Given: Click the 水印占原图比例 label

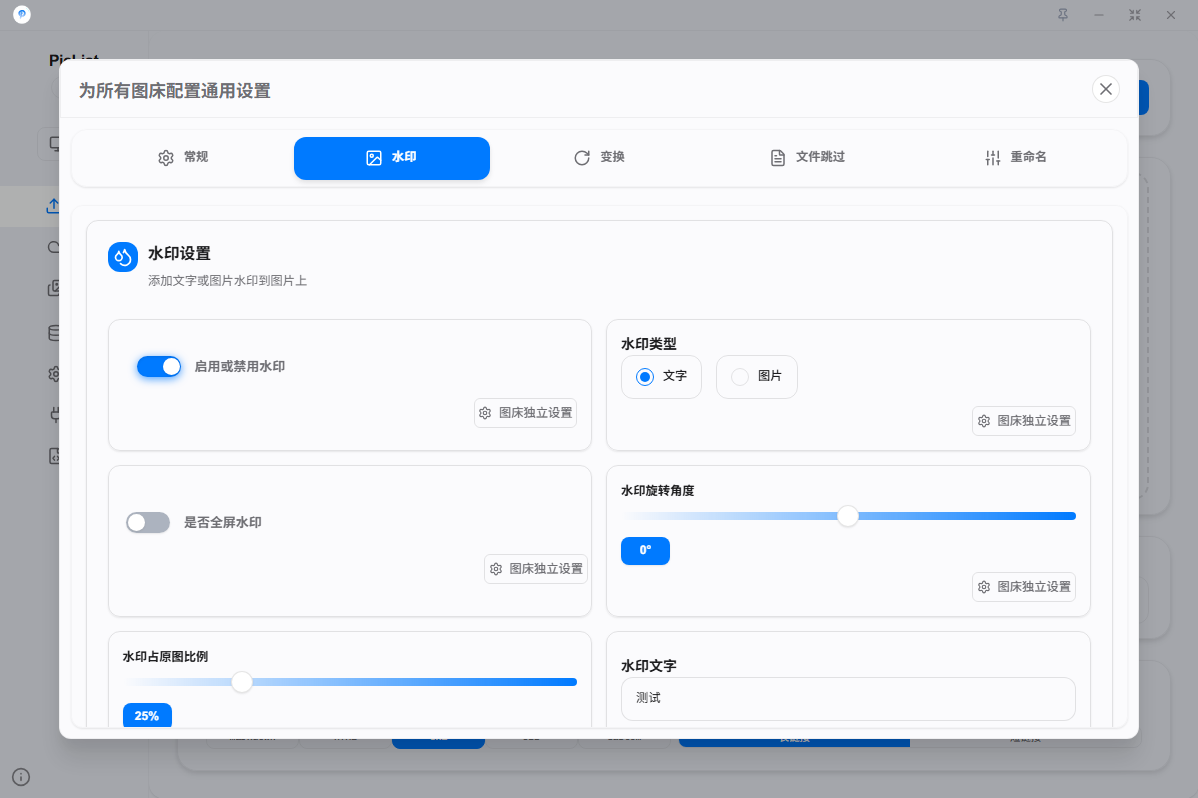Looking at the screenshot, I should pos(166,657).
